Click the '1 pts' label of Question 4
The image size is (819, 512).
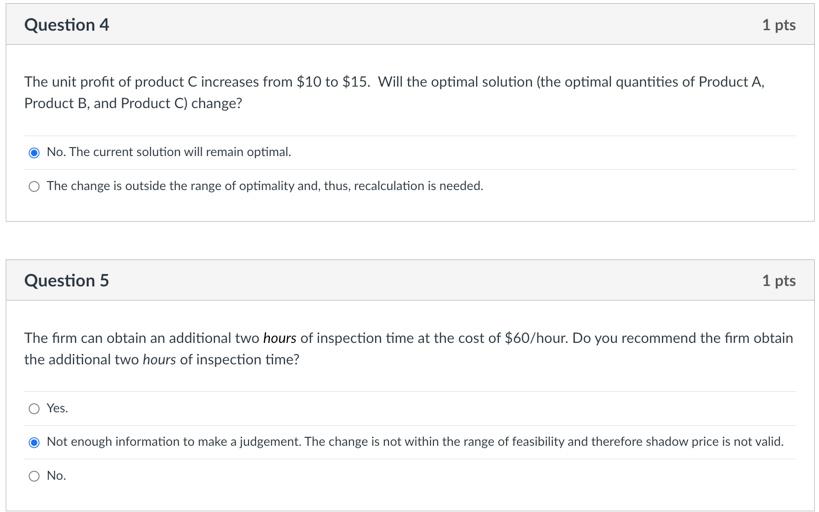pos(778,25)
